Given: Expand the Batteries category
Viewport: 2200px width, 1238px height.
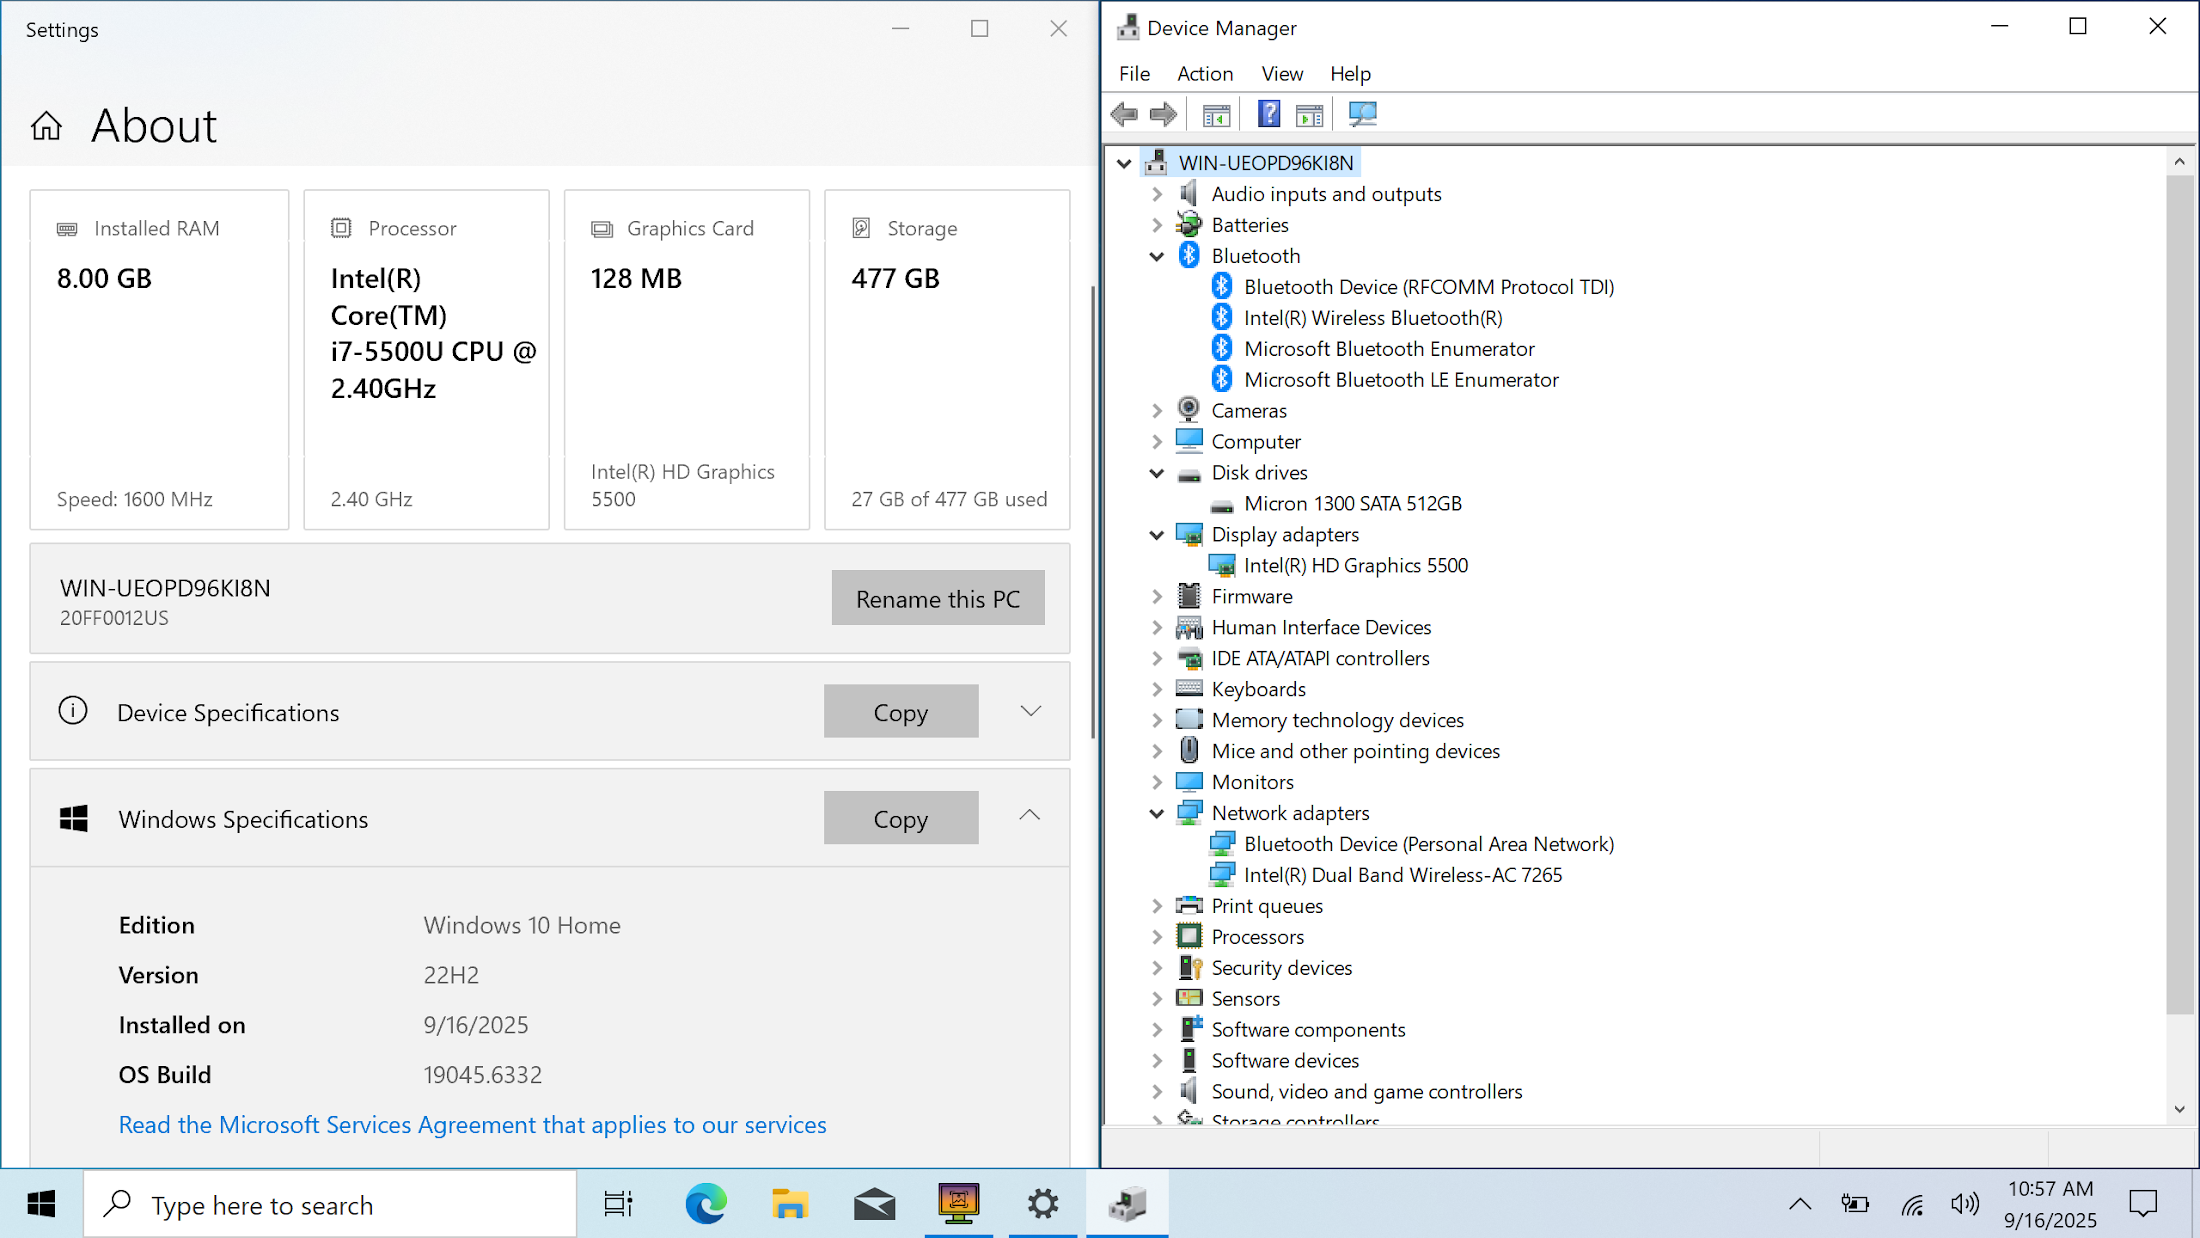Looking at the screenshot, I should [1157, 225].
